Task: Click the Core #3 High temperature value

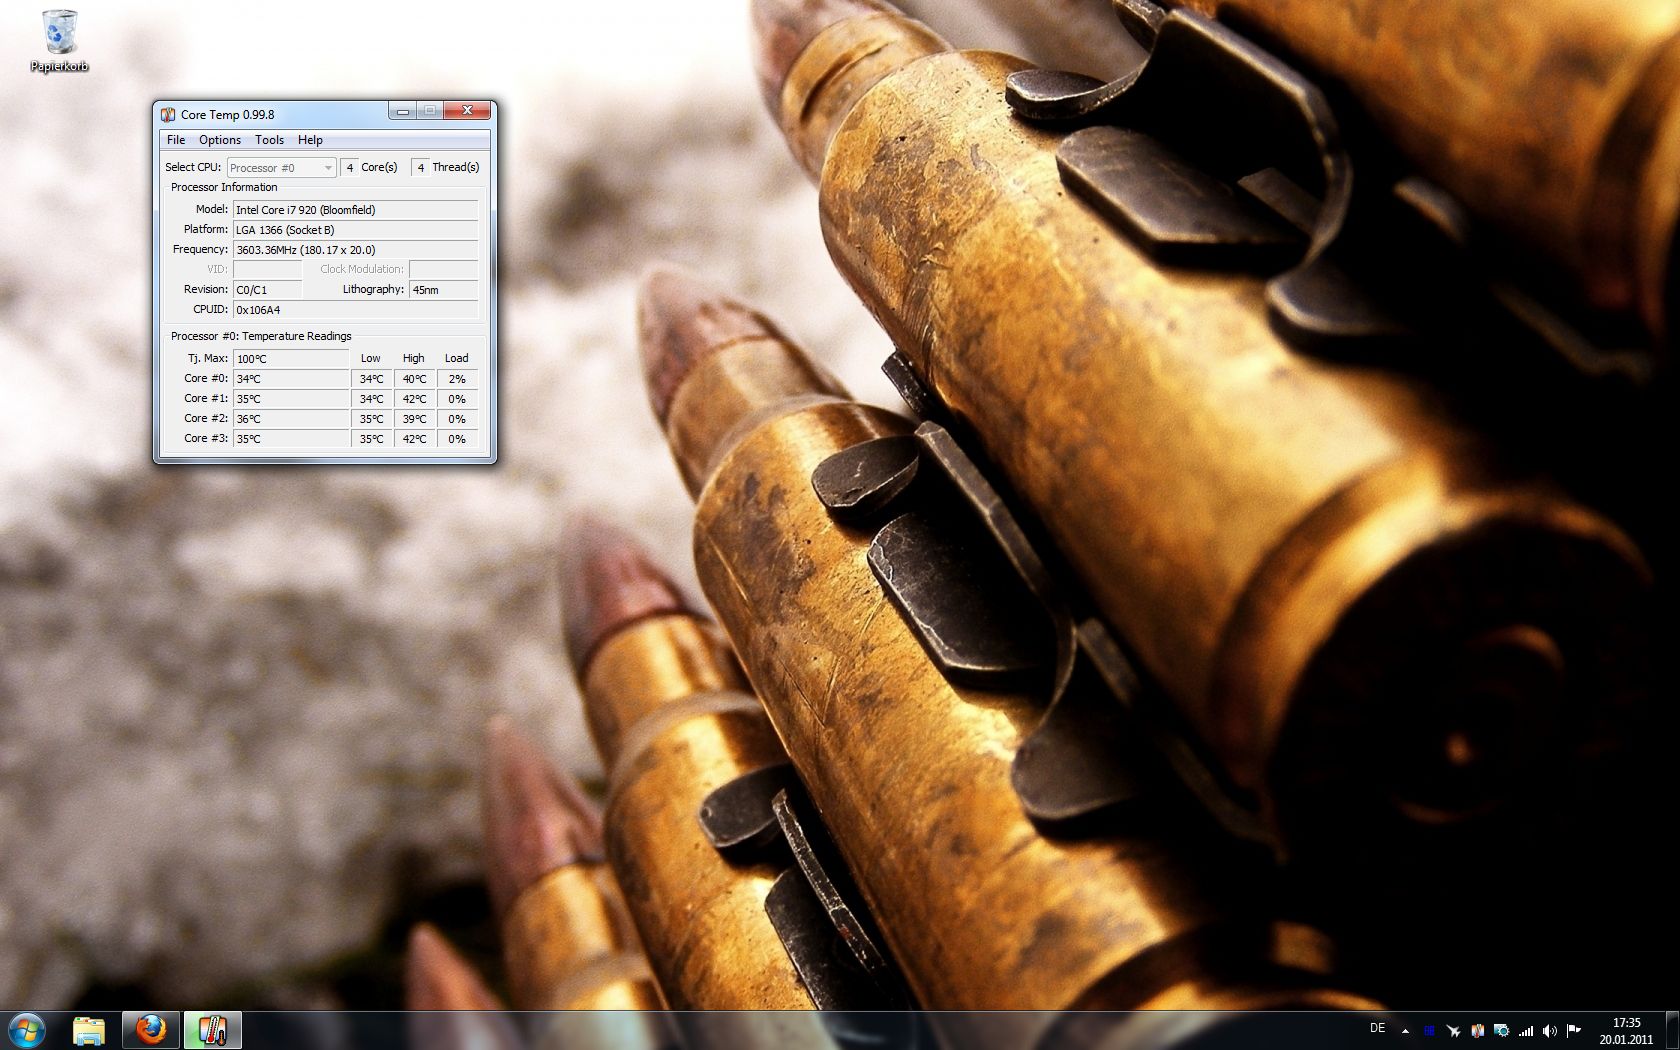Action: (414, 439)
